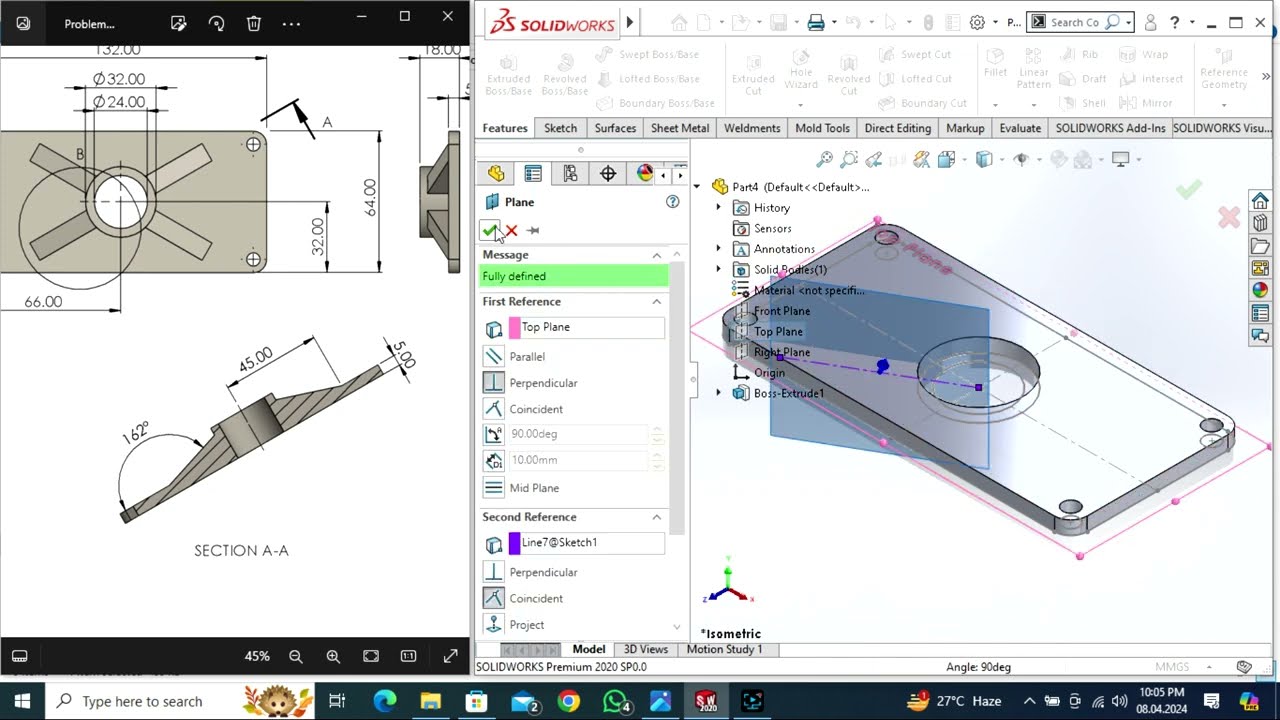Open the 3D Views bottom tab
1280x720 pixels.
[646, 649]
